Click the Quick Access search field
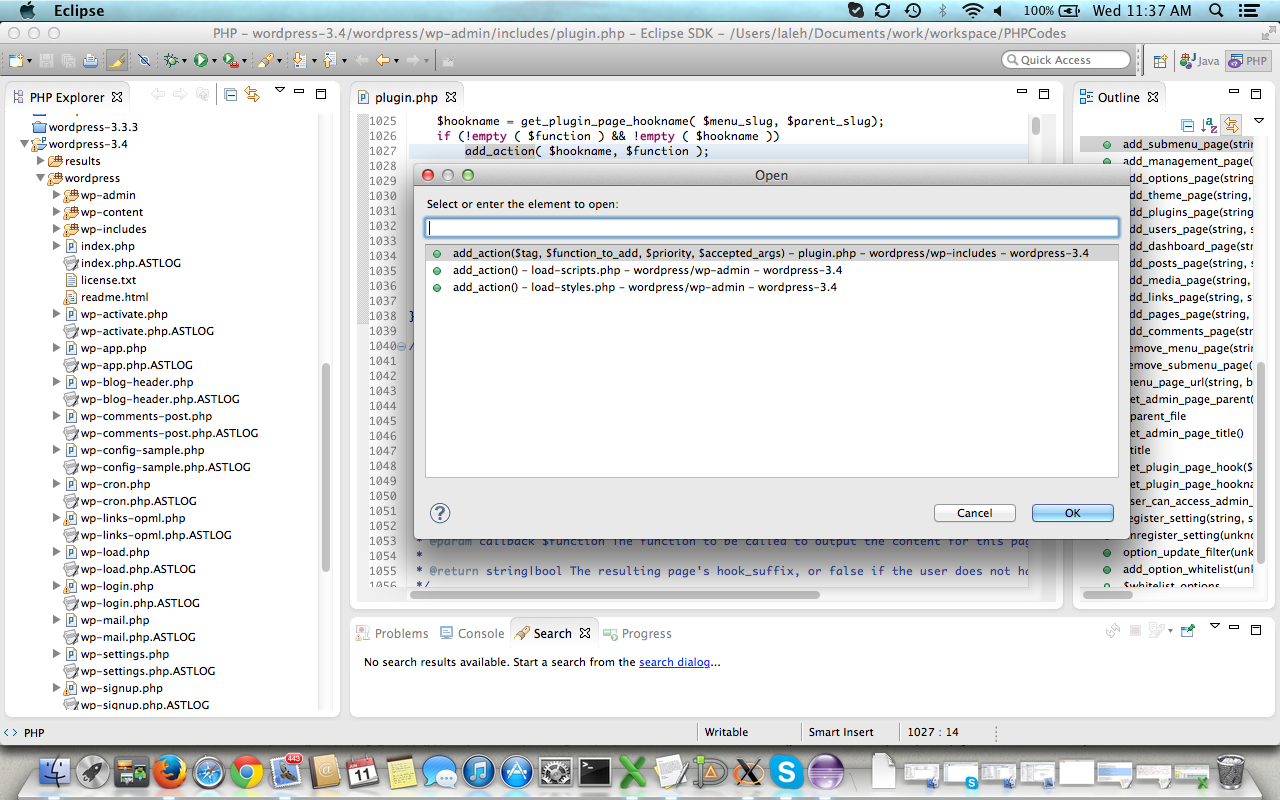Image resolution: width=1280 pixels, height=800 pixels. tap(1066, 60)
